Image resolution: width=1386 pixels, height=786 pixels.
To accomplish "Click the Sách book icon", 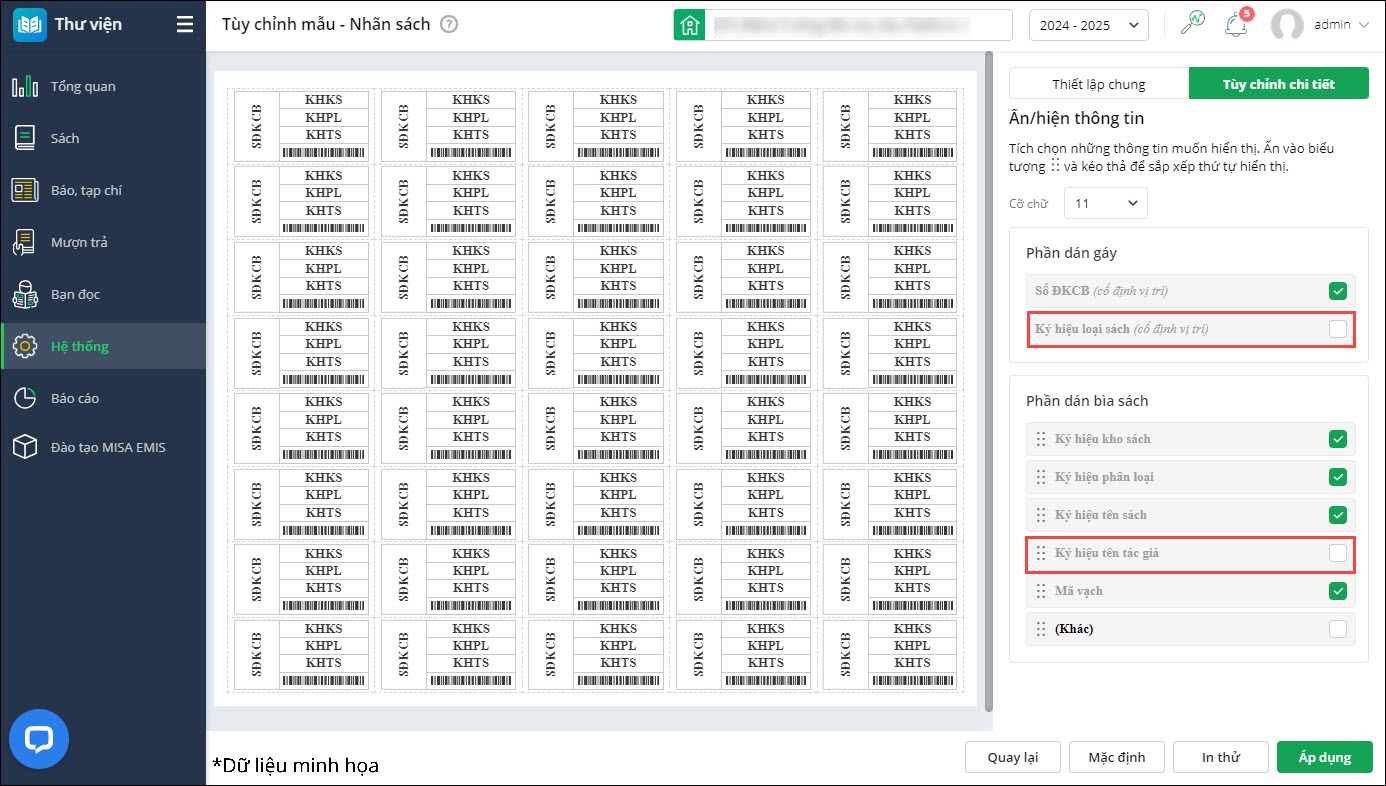I will (x=25, y=138).
